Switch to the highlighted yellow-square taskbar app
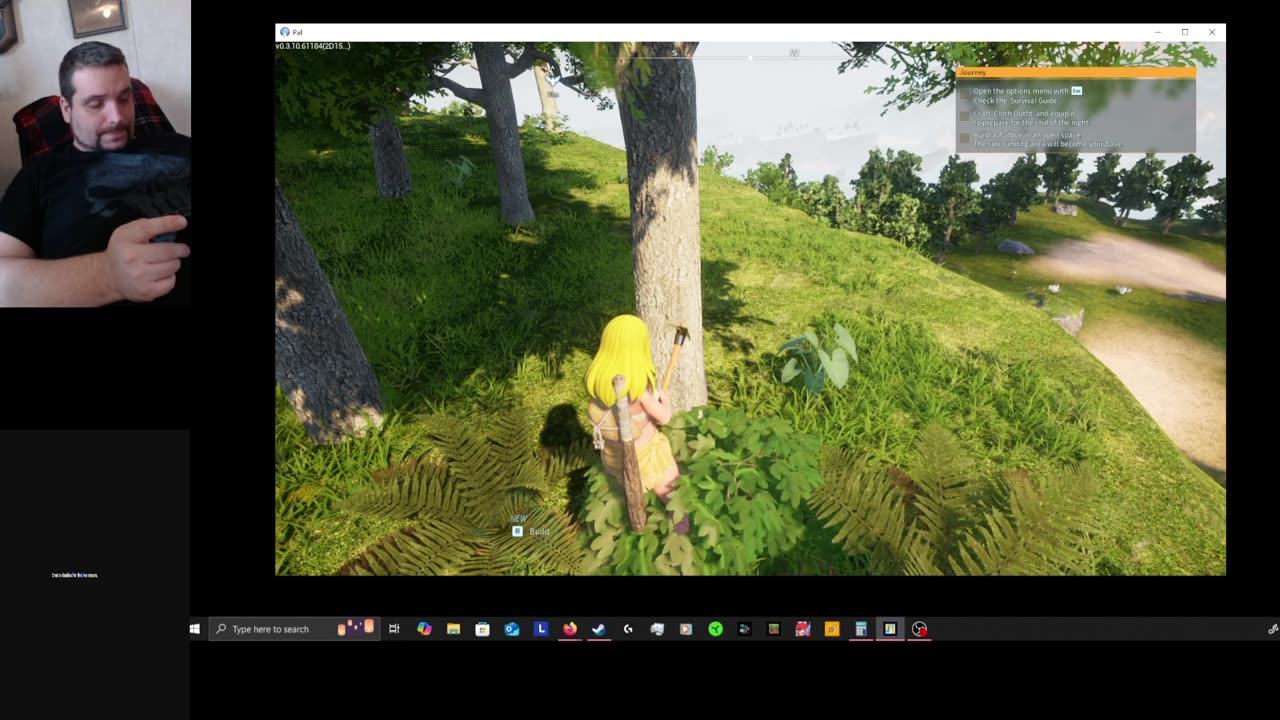 (890, 629)
